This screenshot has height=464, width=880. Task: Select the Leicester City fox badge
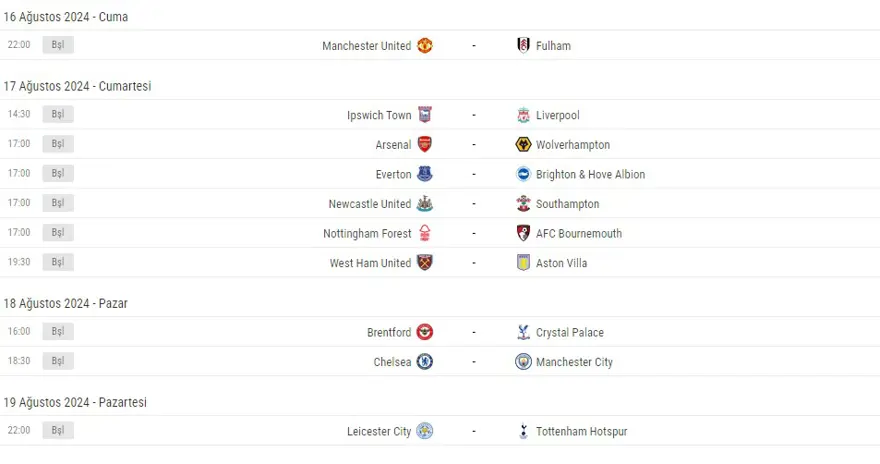click(425, 432)
